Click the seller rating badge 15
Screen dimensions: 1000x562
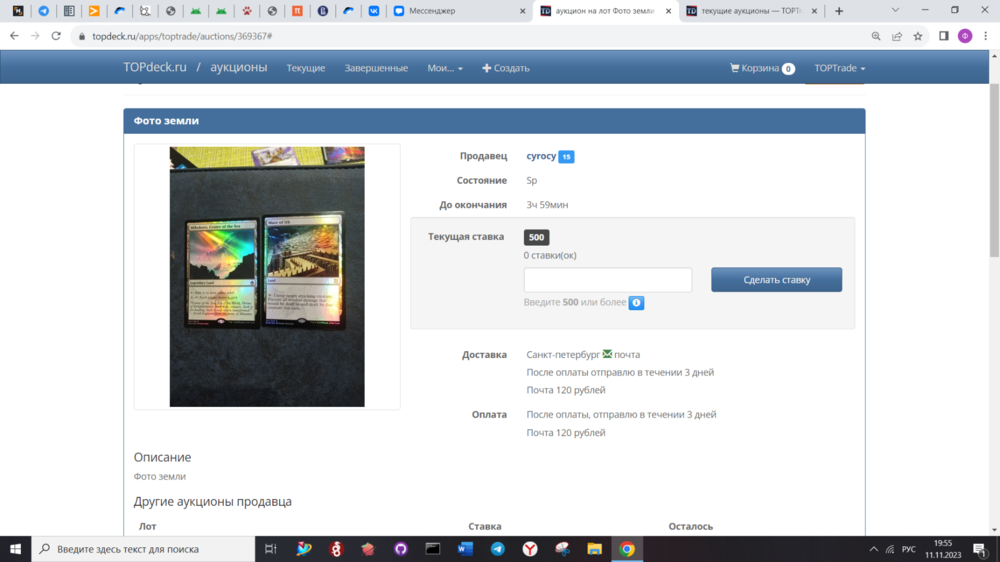click(x=566, y=156)
